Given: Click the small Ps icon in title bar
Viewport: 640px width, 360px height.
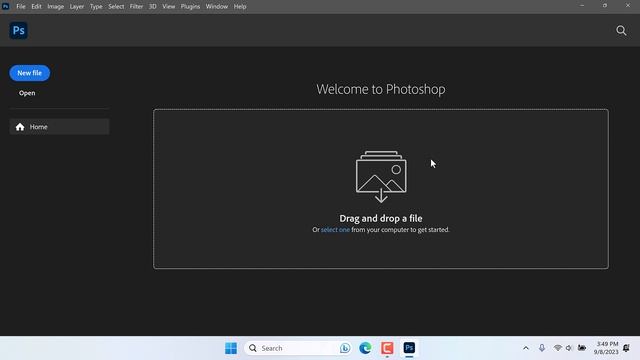Looking at the screenshot, I should click(x=5, y=6).
